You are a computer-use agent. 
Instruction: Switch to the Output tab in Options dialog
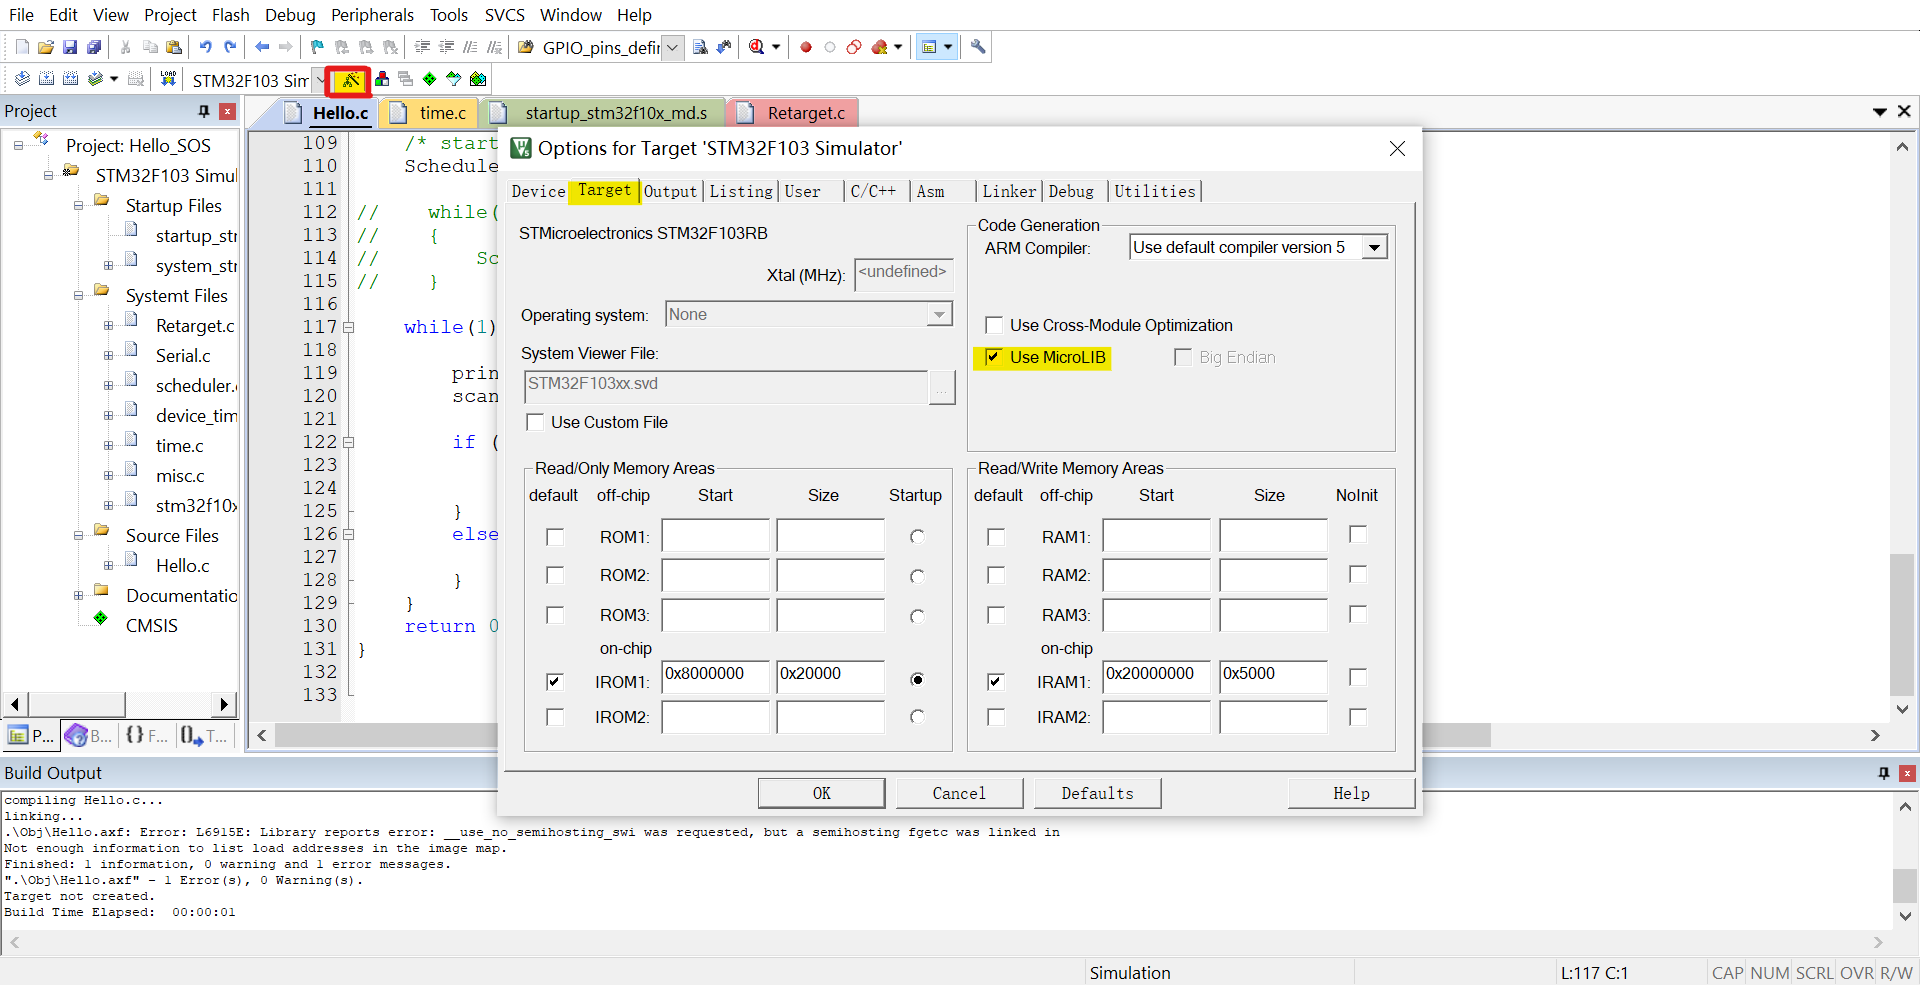670,191
